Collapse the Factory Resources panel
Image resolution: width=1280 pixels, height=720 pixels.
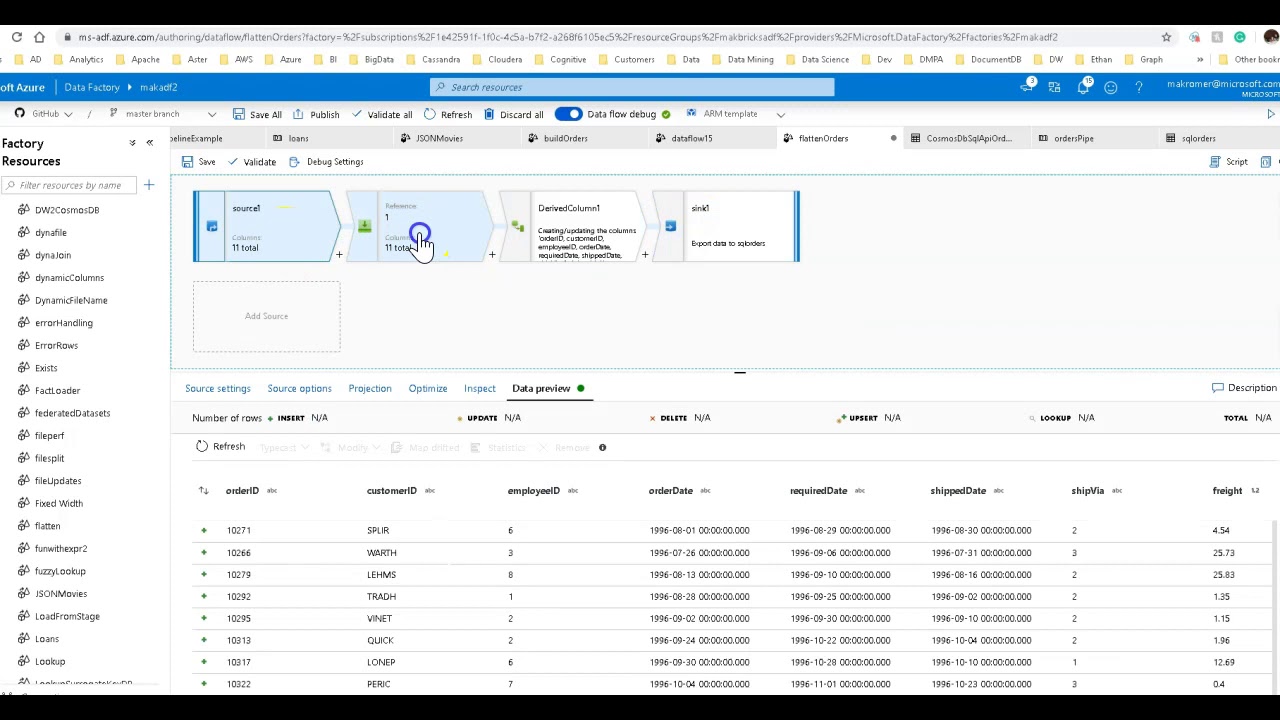pos(150,143)
